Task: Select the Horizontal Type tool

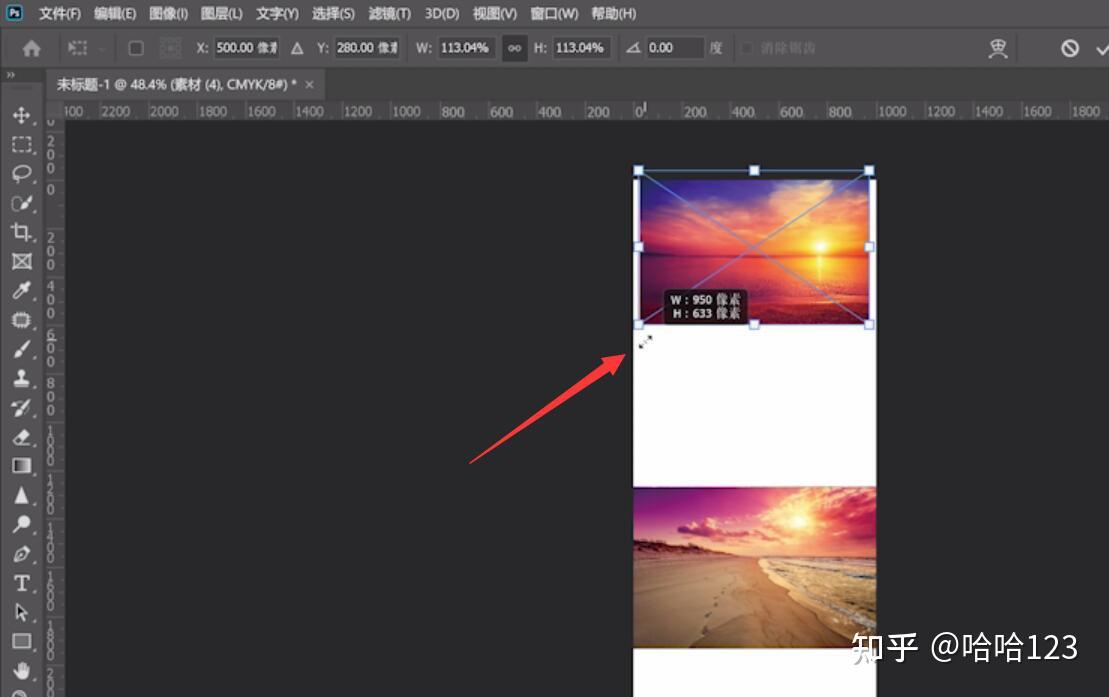Action: 22,582
